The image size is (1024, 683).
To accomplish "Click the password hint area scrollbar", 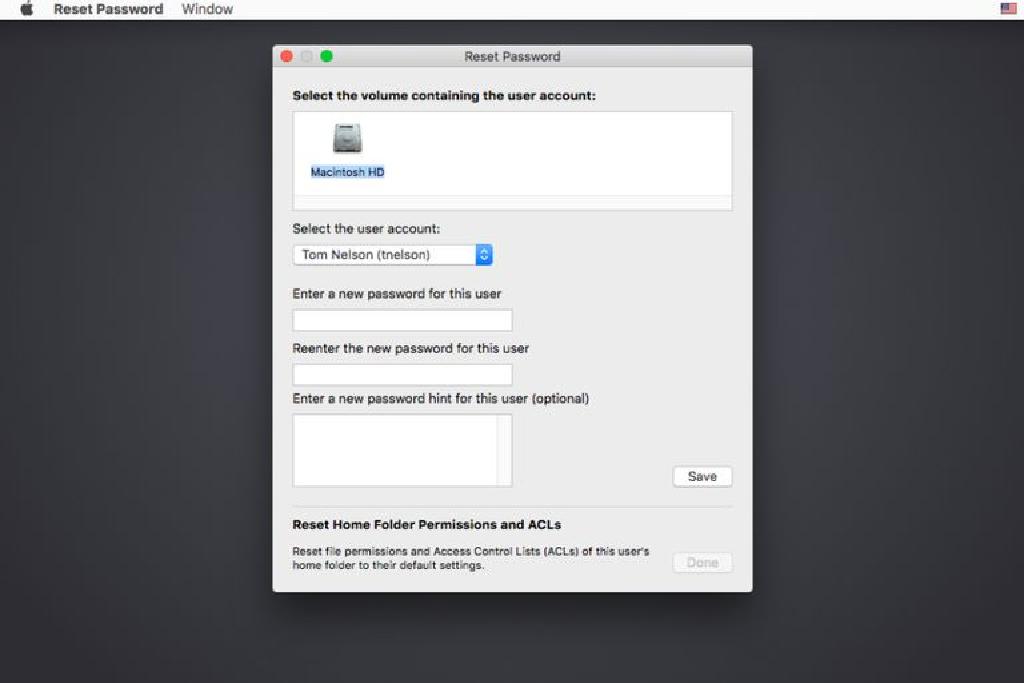I will [x=505, y=451].
